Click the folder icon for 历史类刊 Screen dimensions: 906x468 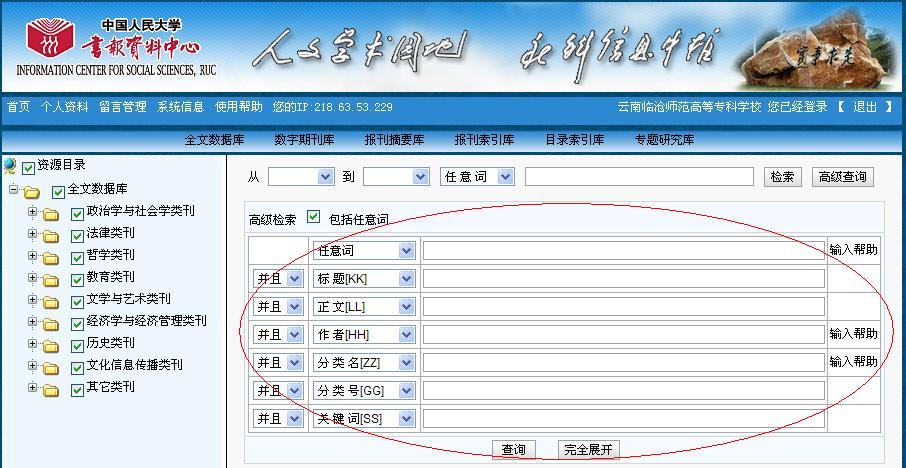(x=51, y=345)
